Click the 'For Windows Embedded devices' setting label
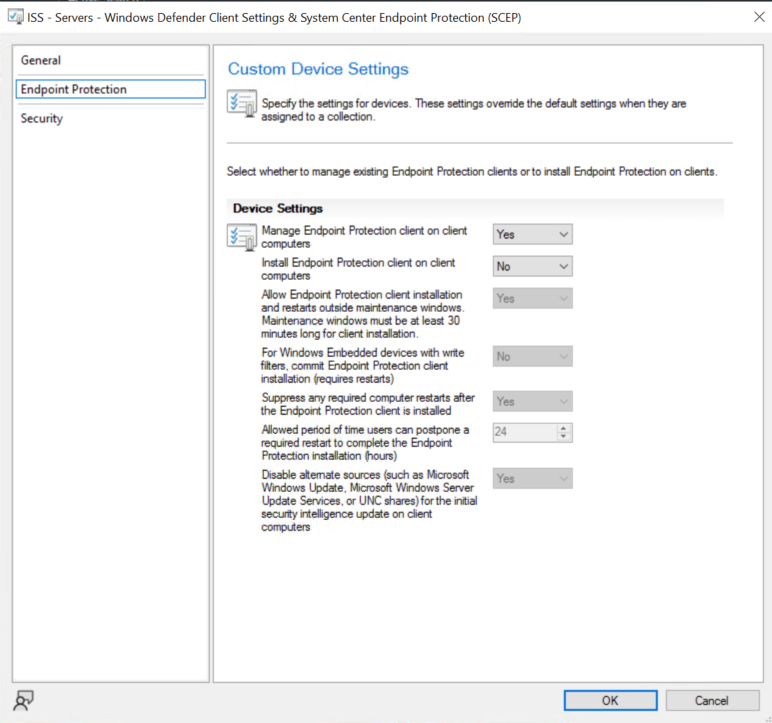The image size is (772, 723). [362, 366]
